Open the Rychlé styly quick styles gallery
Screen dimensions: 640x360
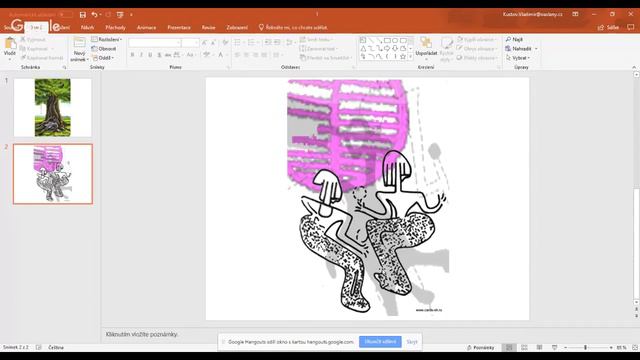(447, 49)
